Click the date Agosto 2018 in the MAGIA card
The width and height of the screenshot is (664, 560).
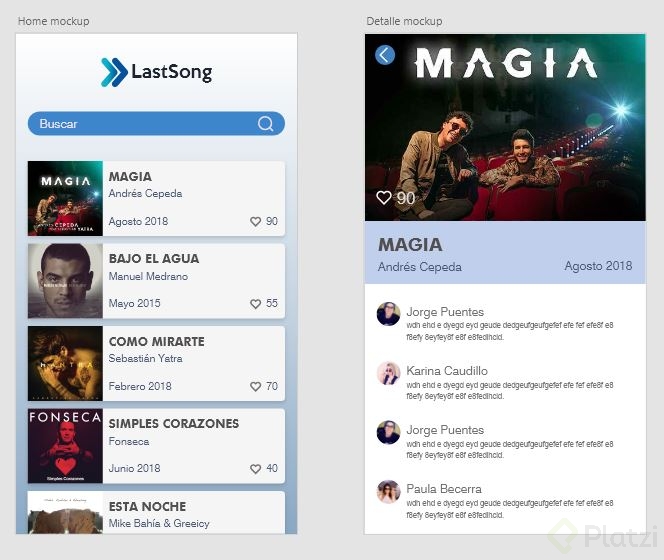click(x=138, y=221)
